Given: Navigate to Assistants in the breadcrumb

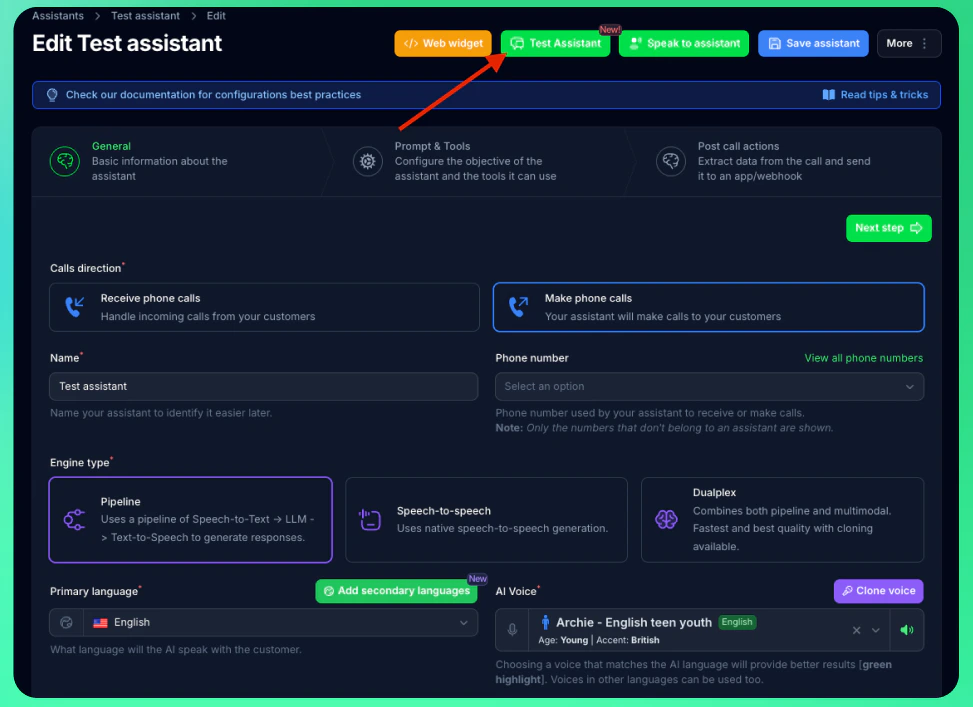Looking at the screenshot, I should [x=57, y=16].
